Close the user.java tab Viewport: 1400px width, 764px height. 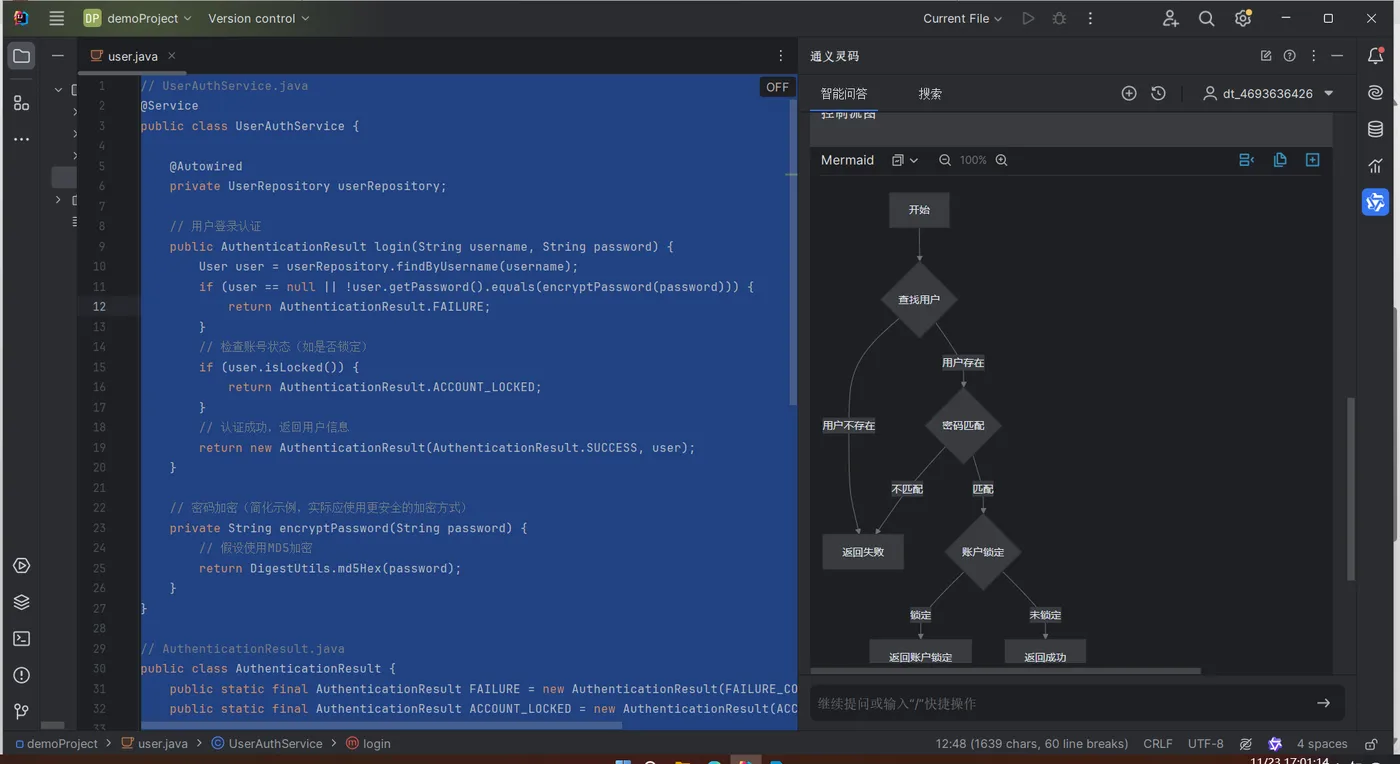pyautogui.click(x=172, y=56)
